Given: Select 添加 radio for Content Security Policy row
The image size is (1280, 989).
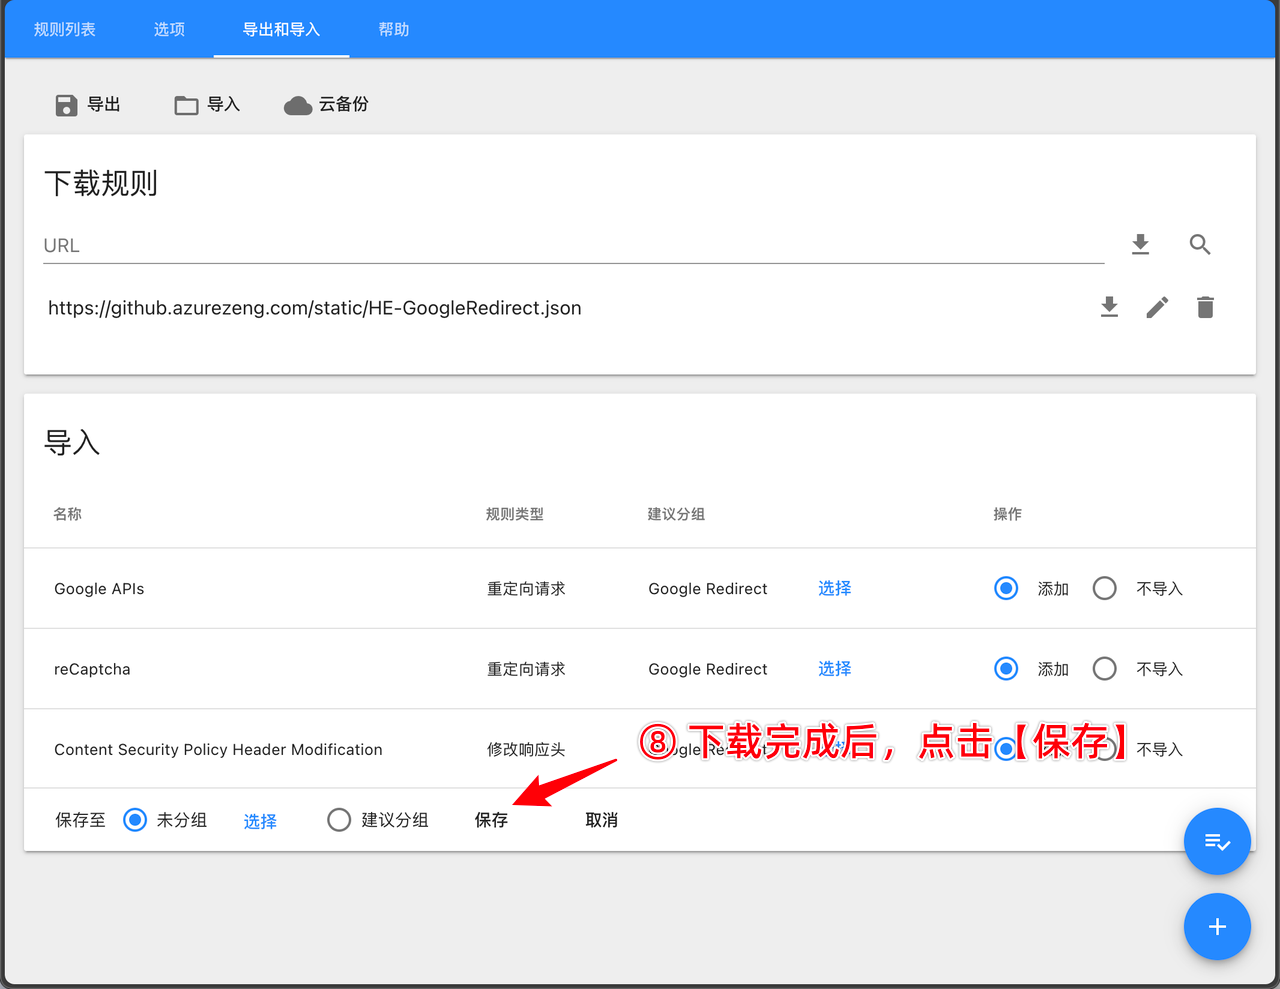Looking at the screenshot, I should [x=1006, y=748].
